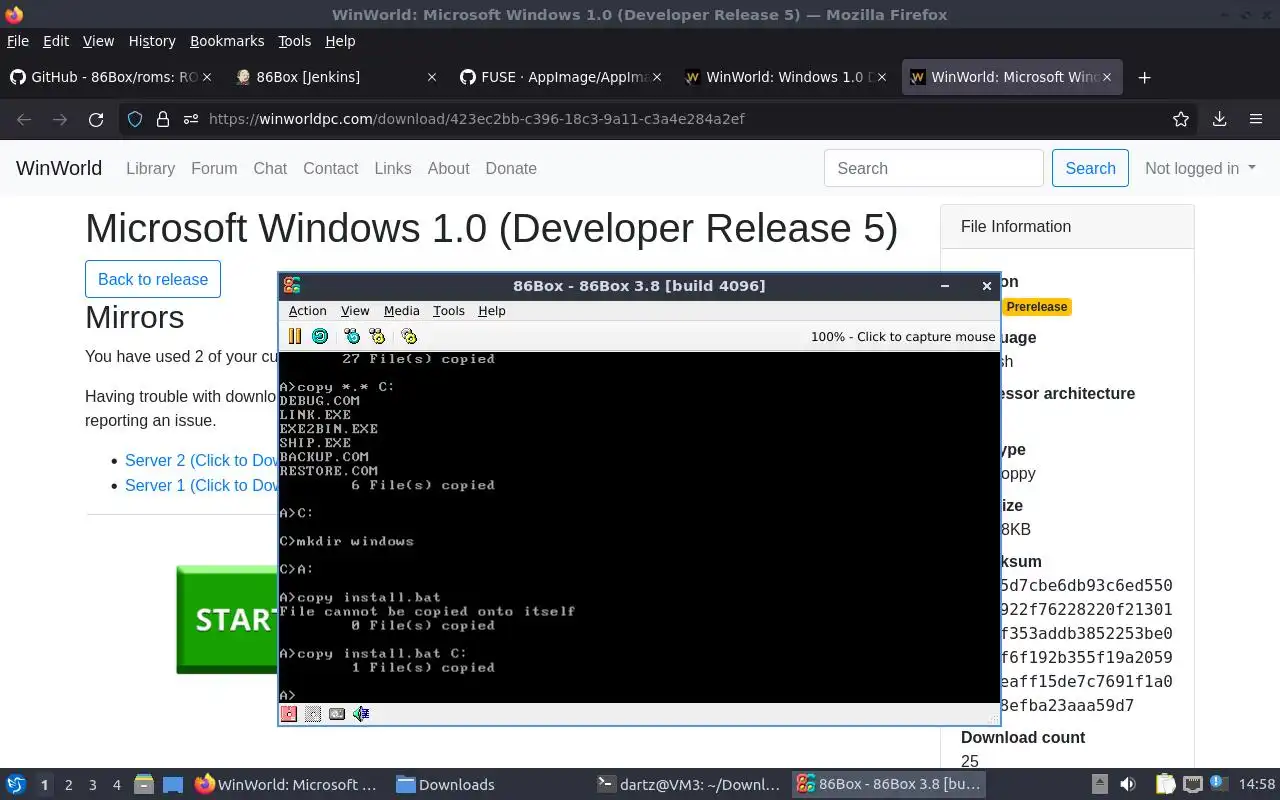Click the network icon in system tray
Screen dimensions: 1280x800
[x=1193, y=785]
